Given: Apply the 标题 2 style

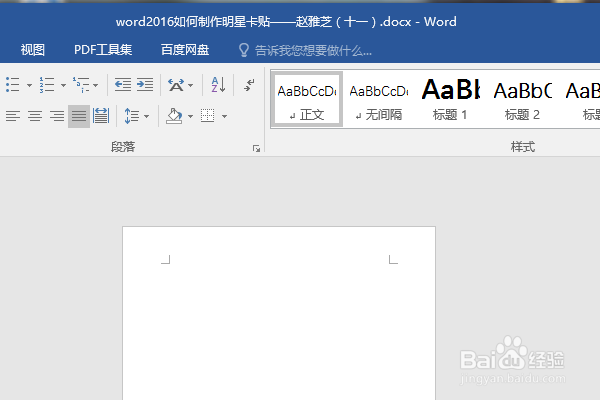Looking at the screenshot, I should click(522, 100).
